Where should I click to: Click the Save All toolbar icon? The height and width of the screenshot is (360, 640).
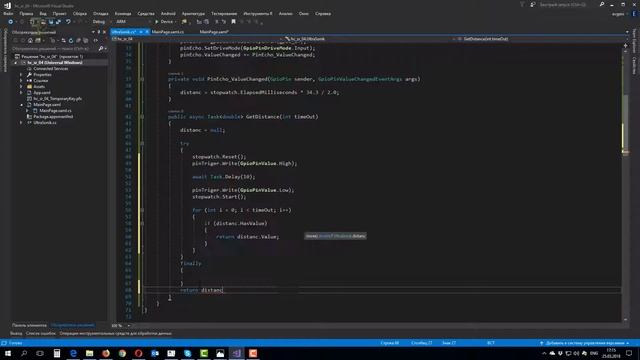tap(58, 22)
